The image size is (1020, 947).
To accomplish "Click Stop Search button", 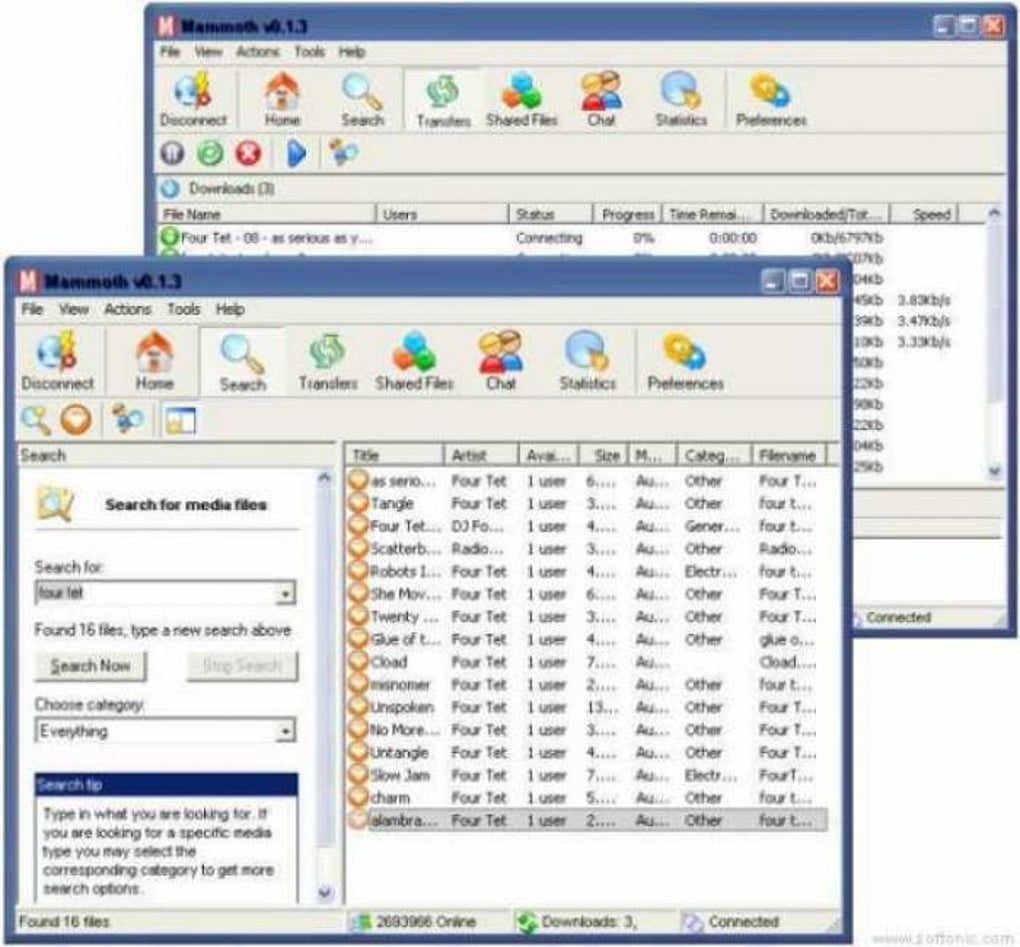I will [x=243, y=666].
